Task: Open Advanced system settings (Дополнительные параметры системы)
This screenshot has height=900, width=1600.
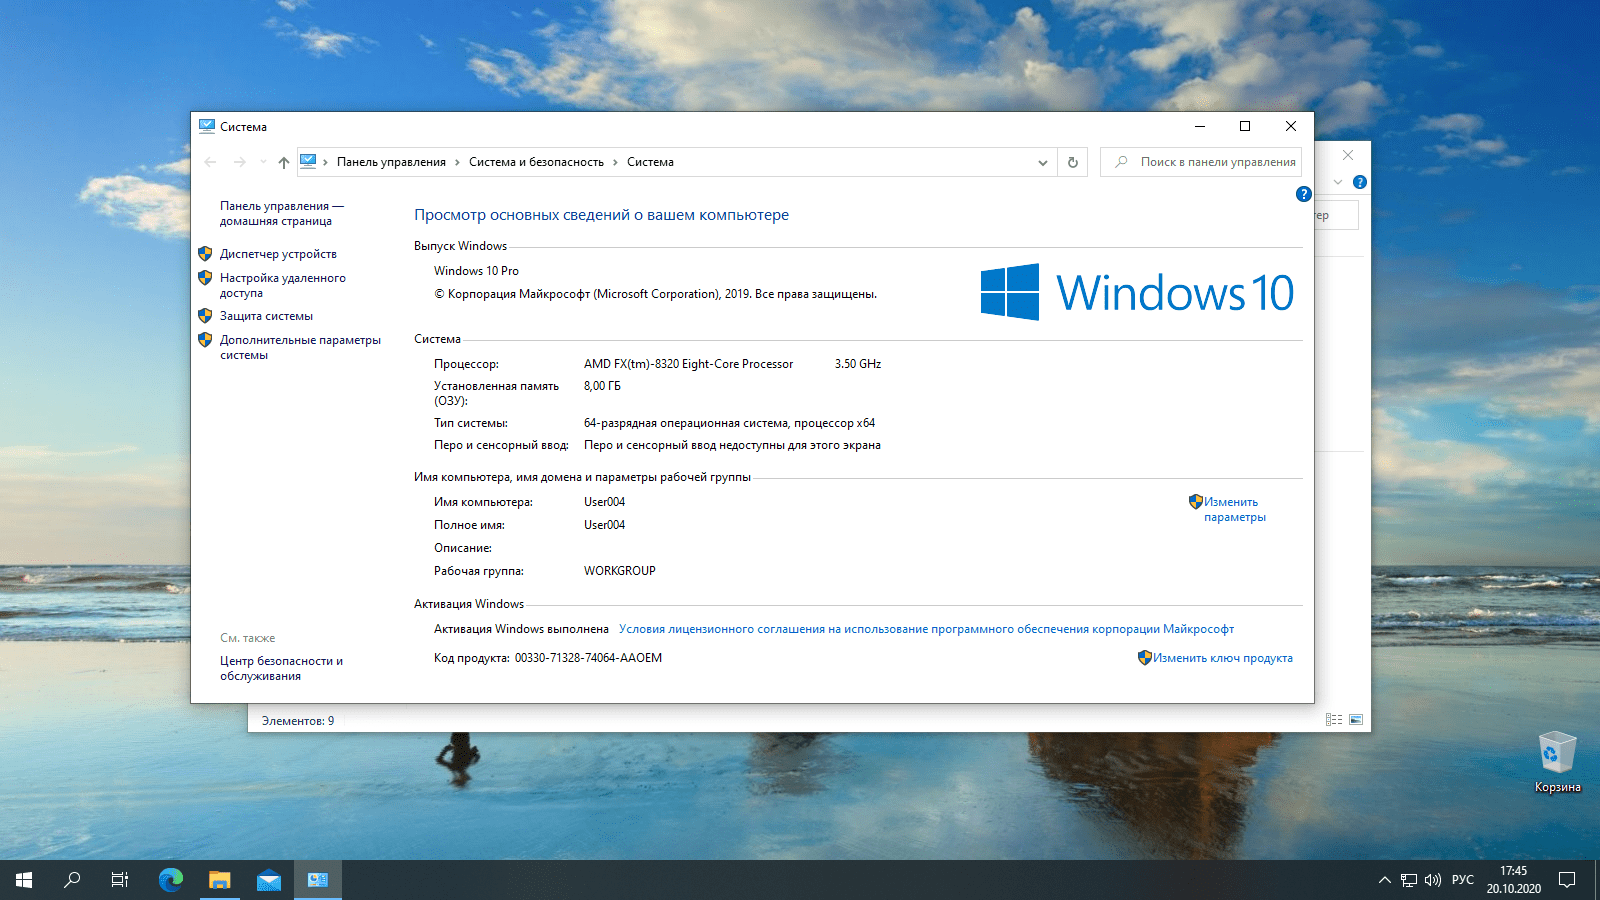Action: pos(300,347)
